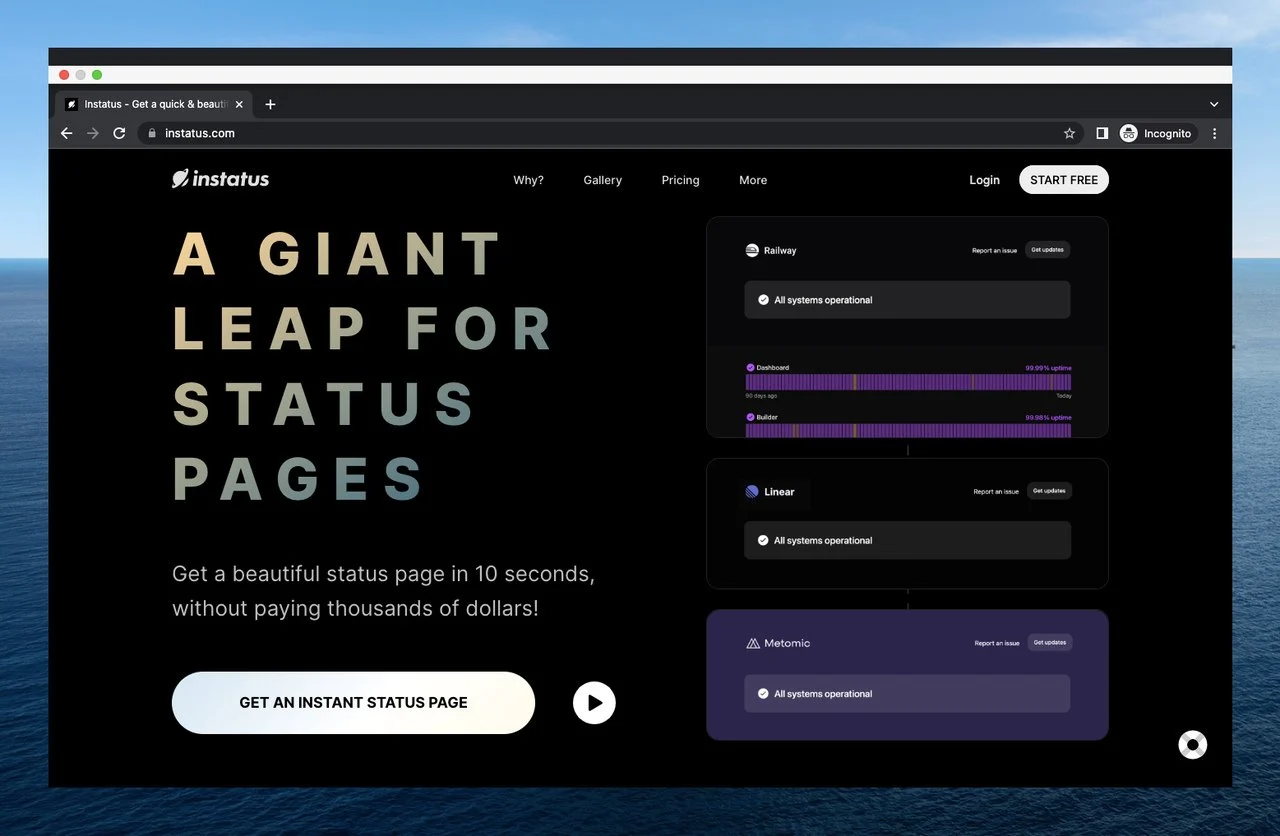Reload the page with refresh icon
Image resolution: width=1280 pixels, height=836 pixels.
[x=119, y=133]
